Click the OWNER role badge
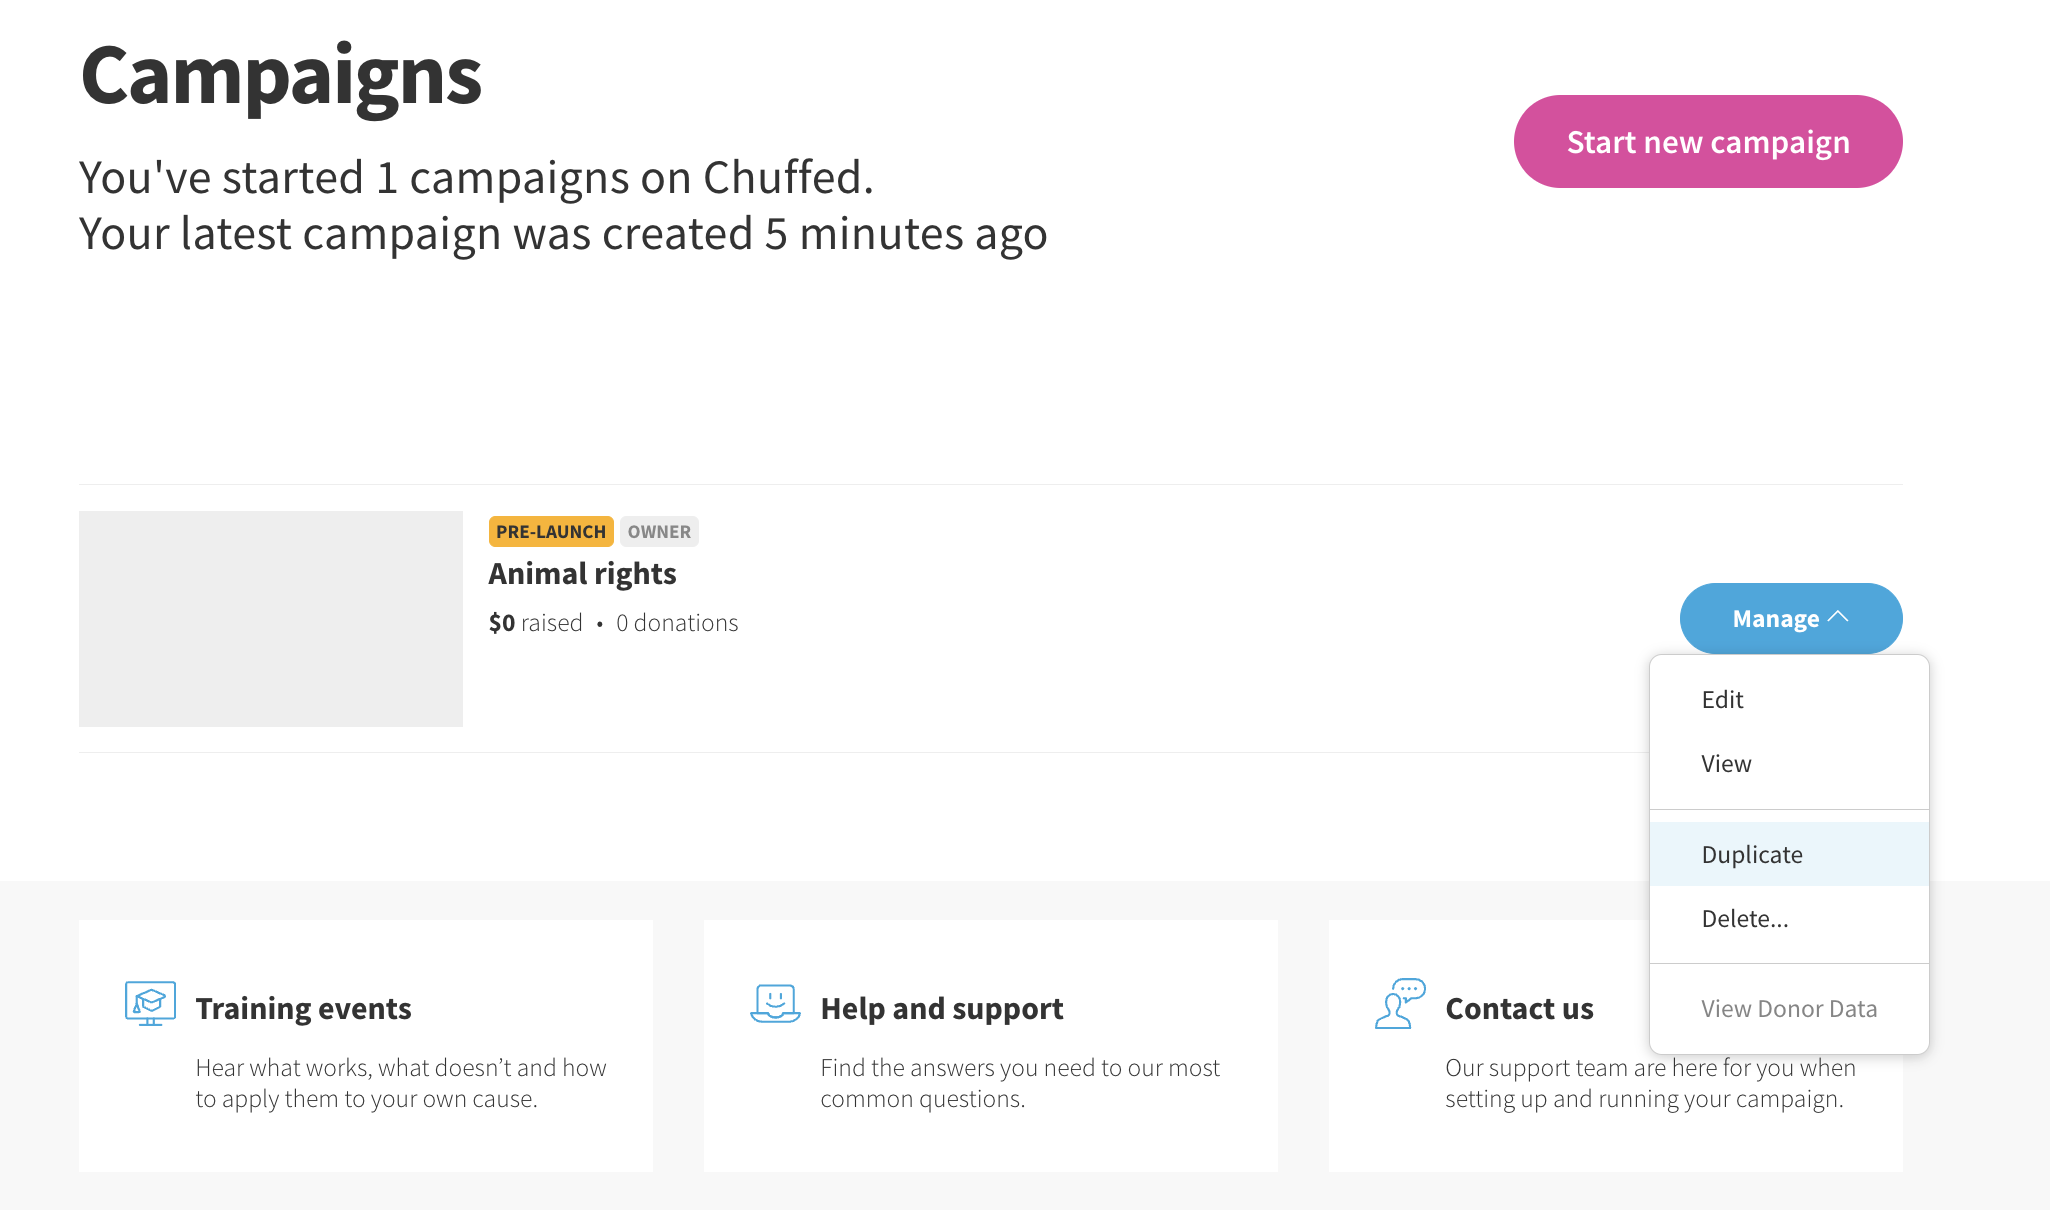Image resolution: width=2050 pixels, height=1210 pixels. (659, 532)
